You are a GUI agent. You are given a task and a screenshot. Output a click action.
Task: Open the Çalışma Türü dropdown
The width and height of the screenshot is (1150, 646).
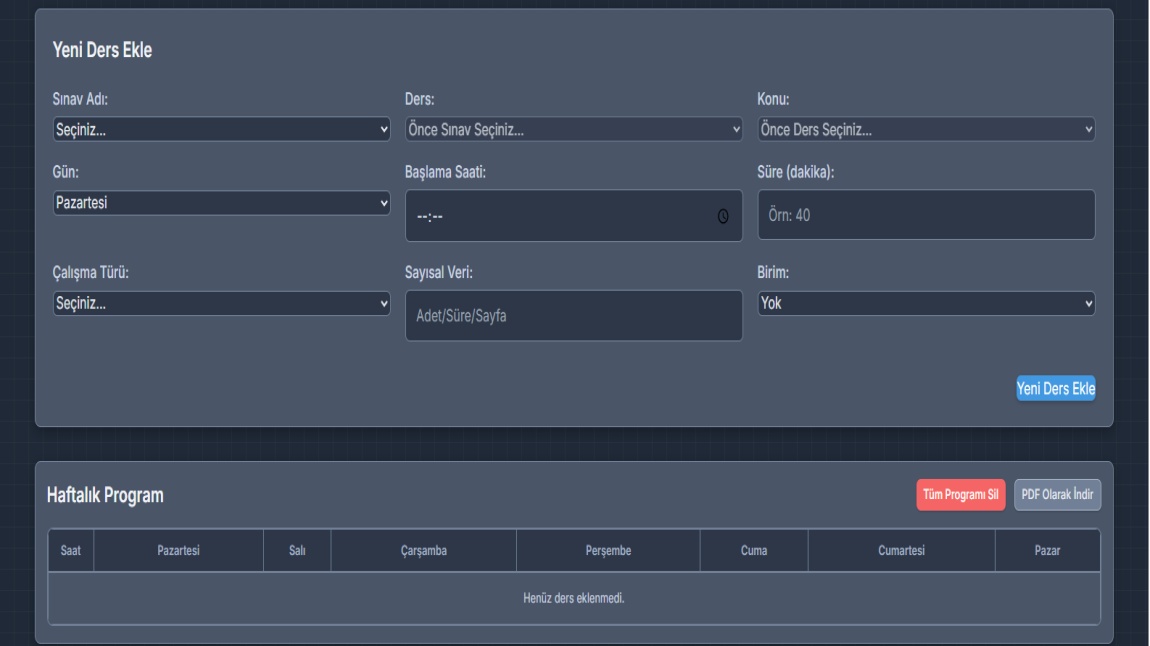pos(221,304)
